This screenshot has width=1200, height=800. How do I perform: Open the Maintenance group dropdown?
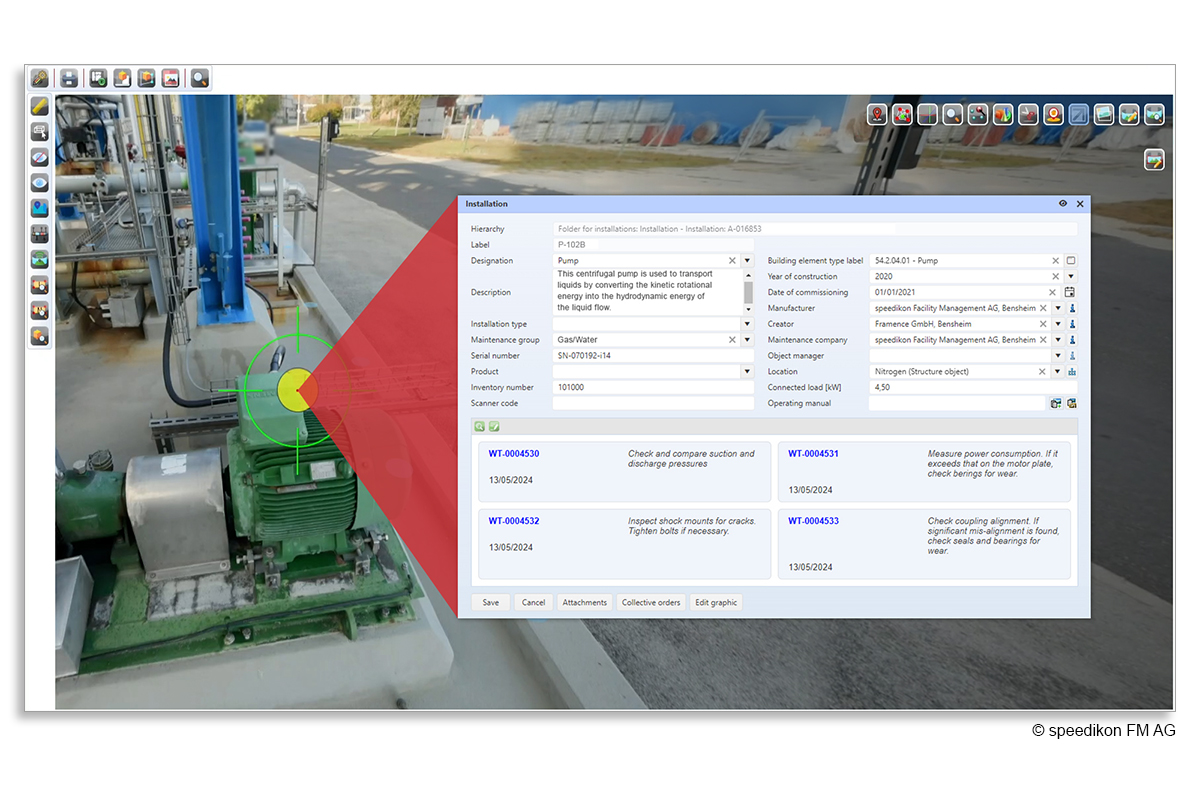click(x=747, y=340)
